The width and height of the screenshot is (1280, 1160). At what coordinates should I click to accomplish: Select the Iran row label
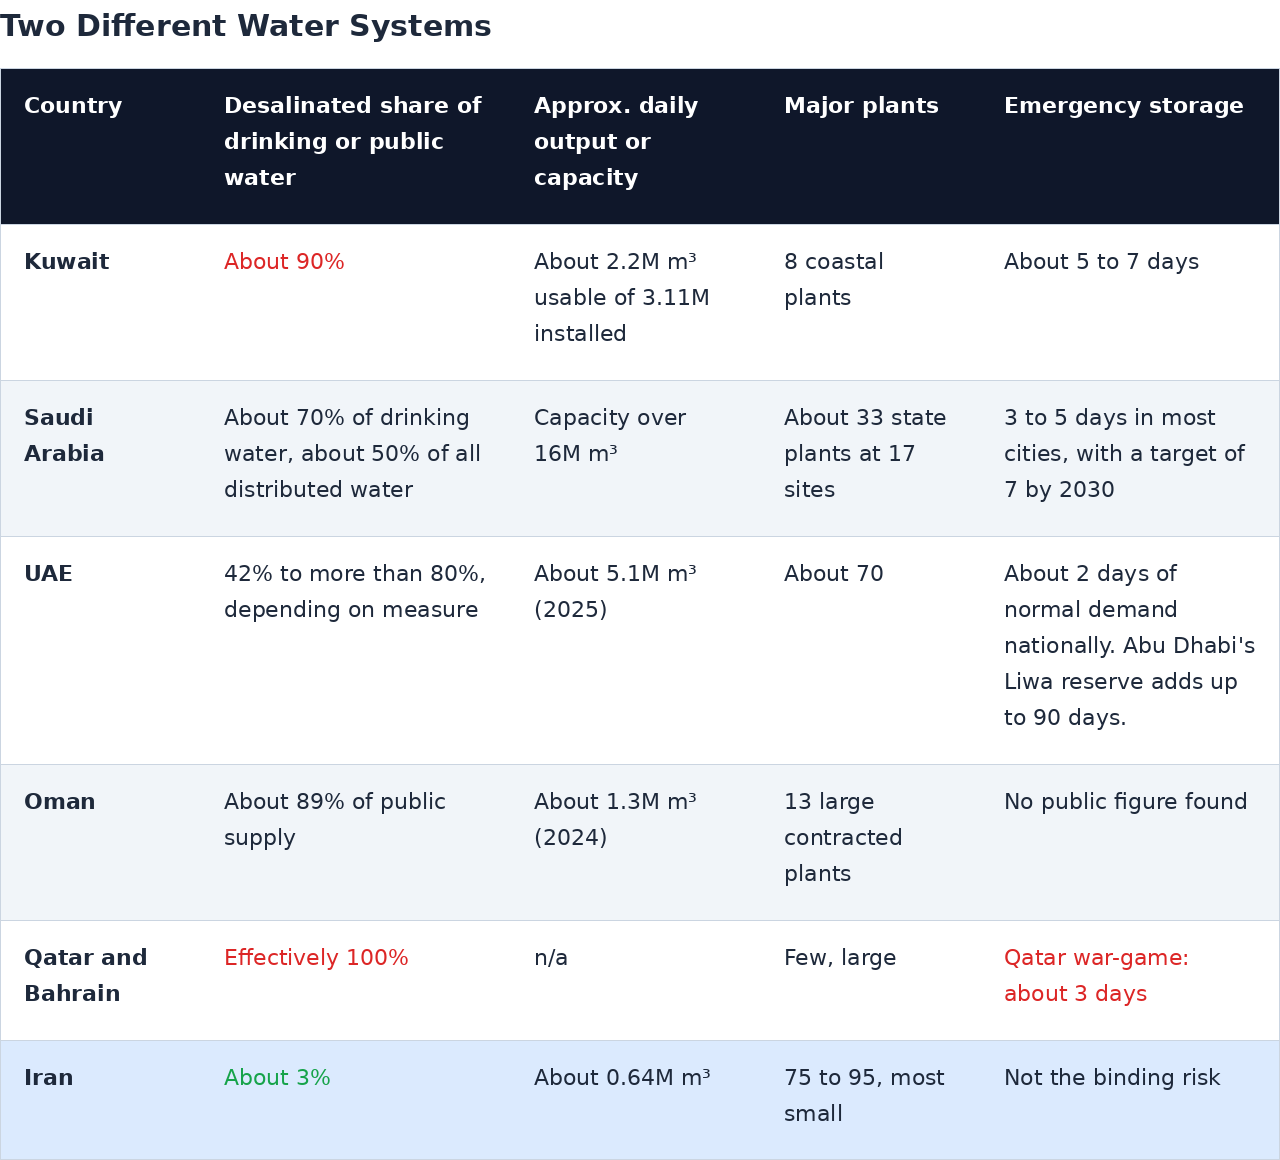(49, 1078)
